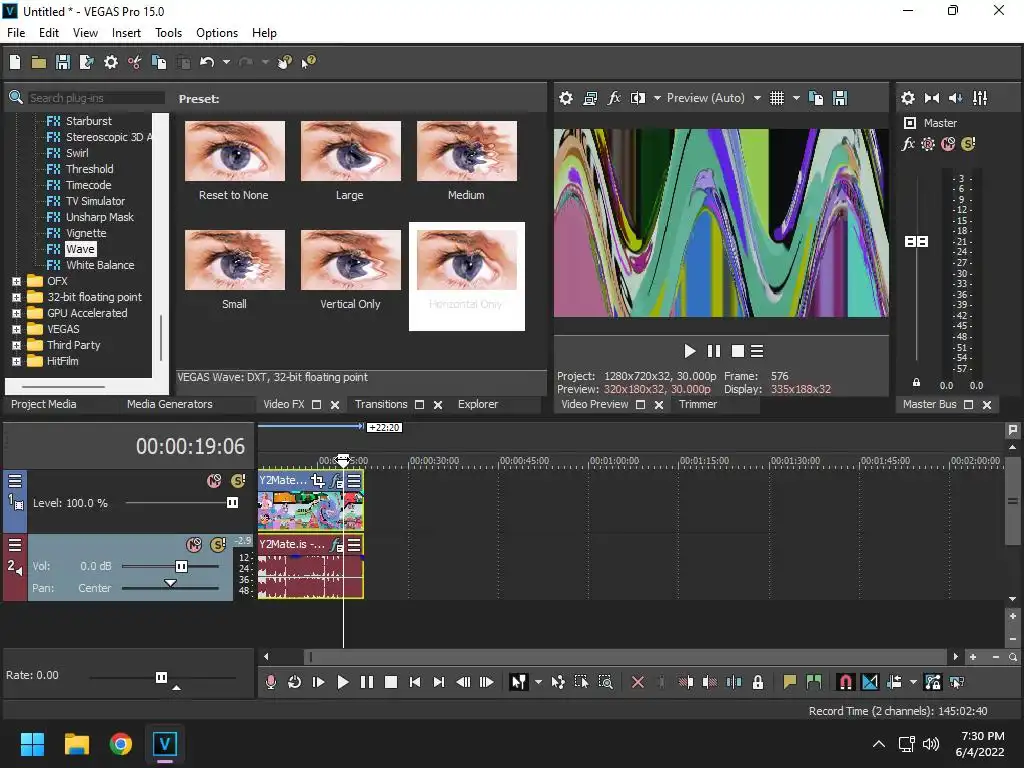This screenshot has width=1024, height=768.
Task: Open Master FX button
Action: 908,144
